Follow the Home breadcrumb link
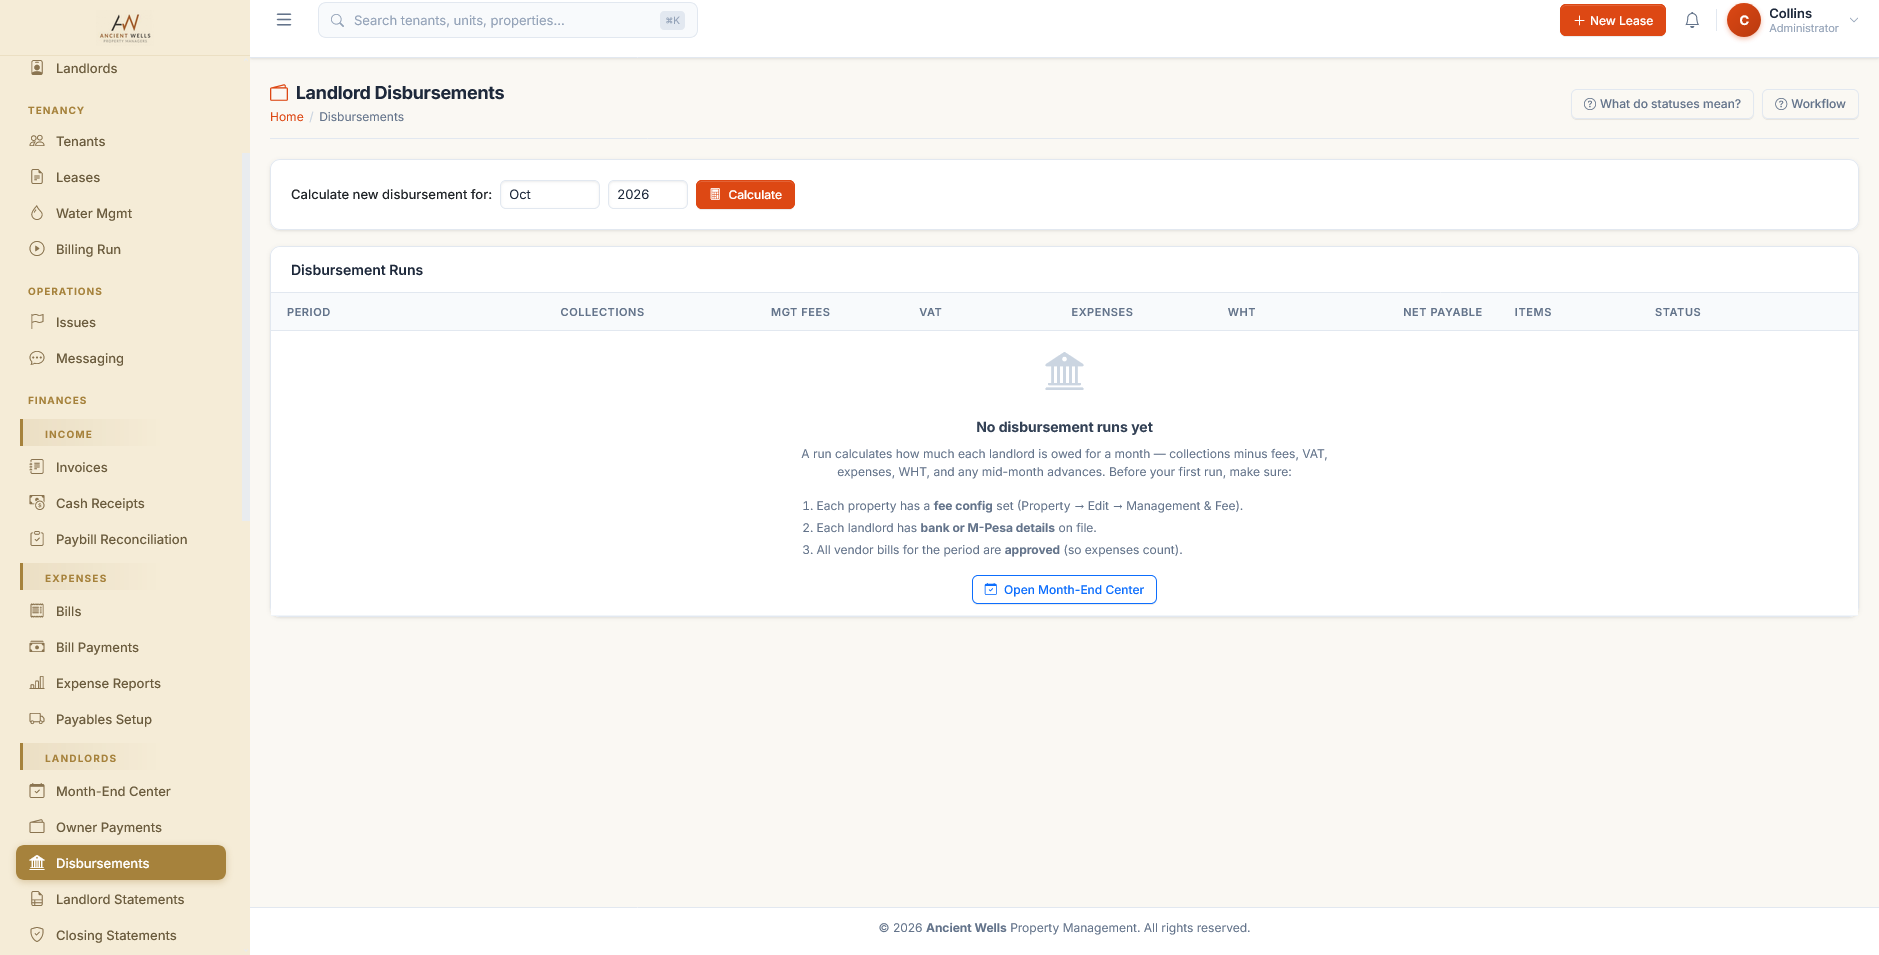The height and width of the screenshot is (955, 1879). coord(287,117)
